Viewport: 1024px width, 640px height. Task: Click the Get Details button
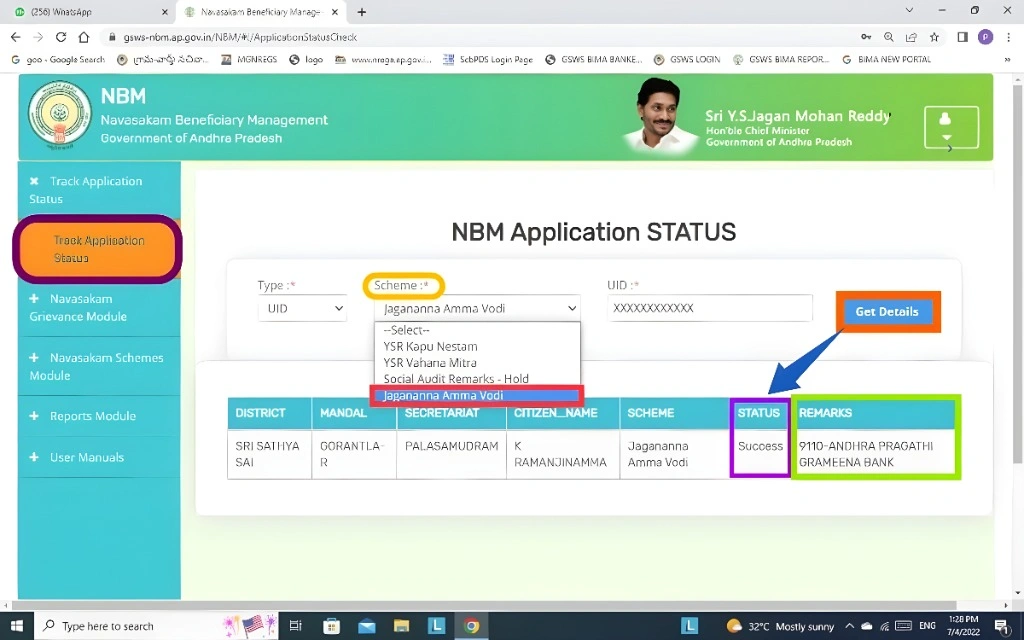coord(887,312)
